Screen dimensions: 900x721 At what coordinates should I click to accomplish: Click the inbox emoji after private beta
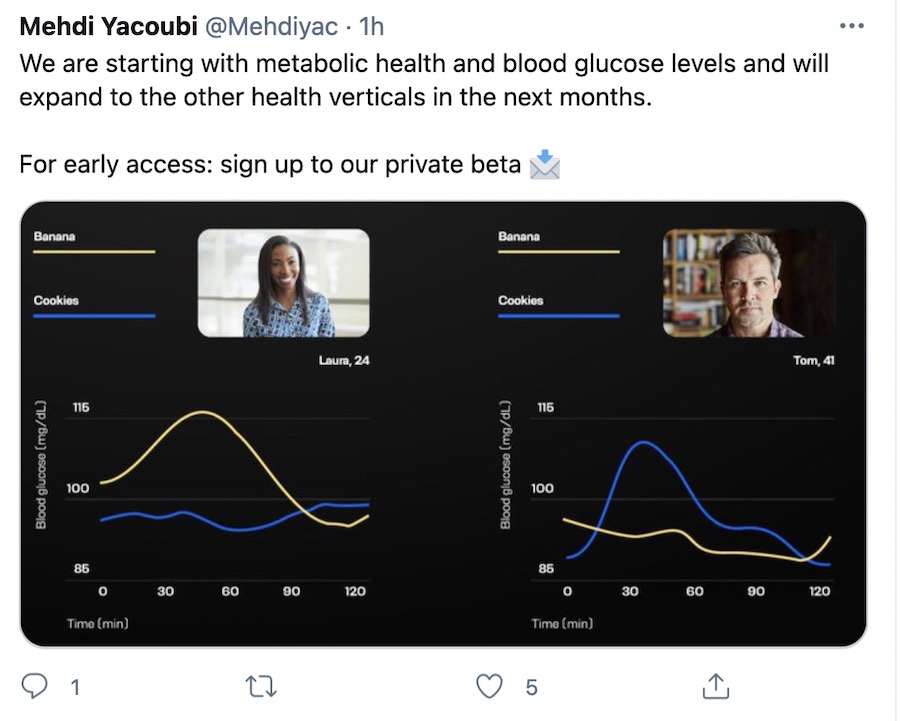point(544,164)
